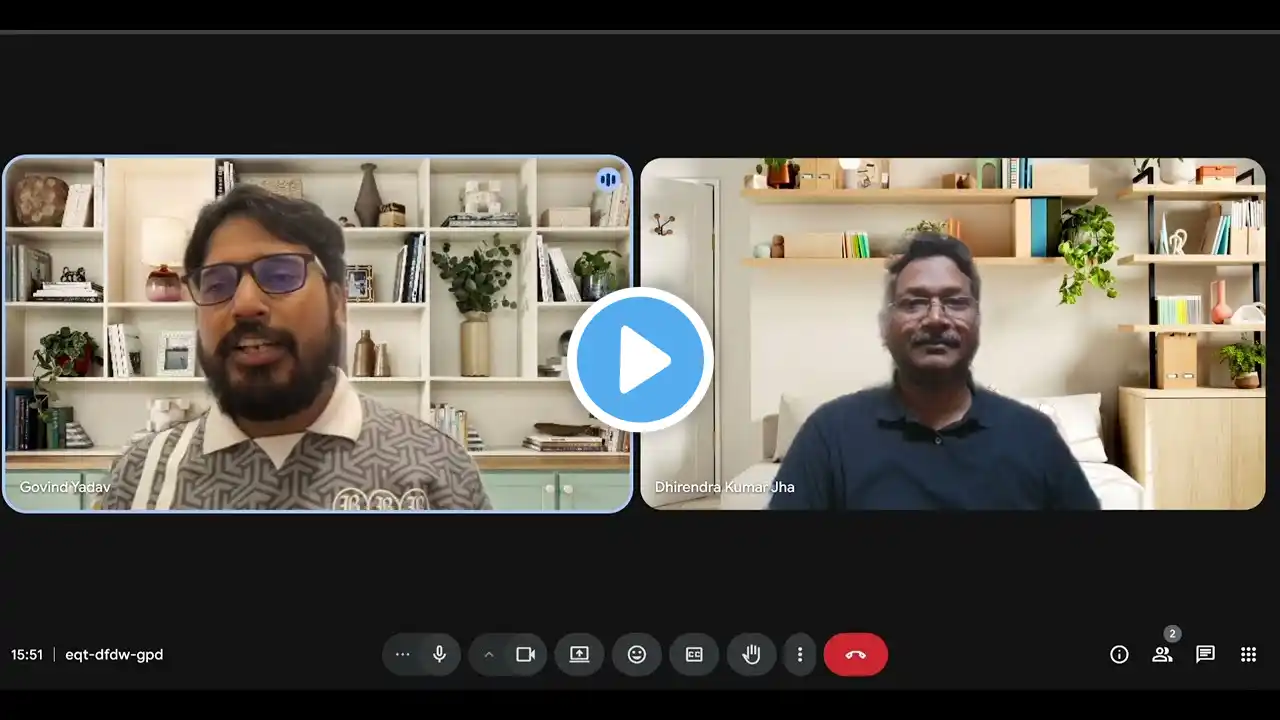Leave the call with the red button
The width and height of the screenshot is (1280, 720).
coord(856,654)
